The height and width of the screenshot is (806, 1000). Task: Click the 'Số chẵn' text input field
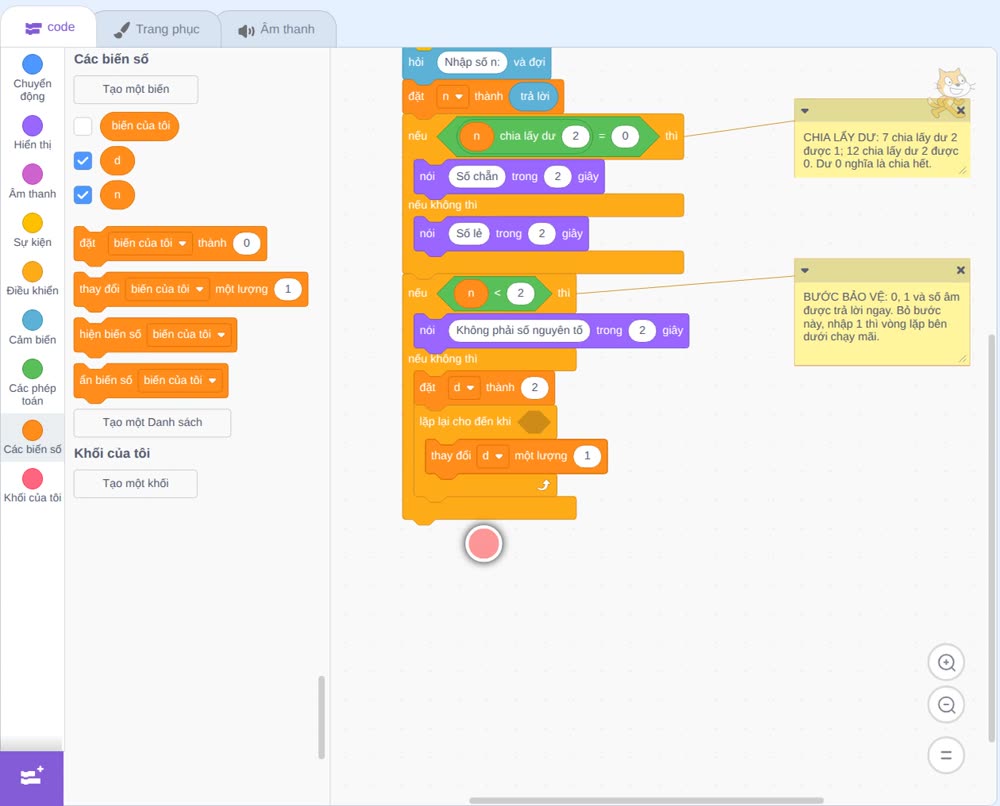click(477, 177)
